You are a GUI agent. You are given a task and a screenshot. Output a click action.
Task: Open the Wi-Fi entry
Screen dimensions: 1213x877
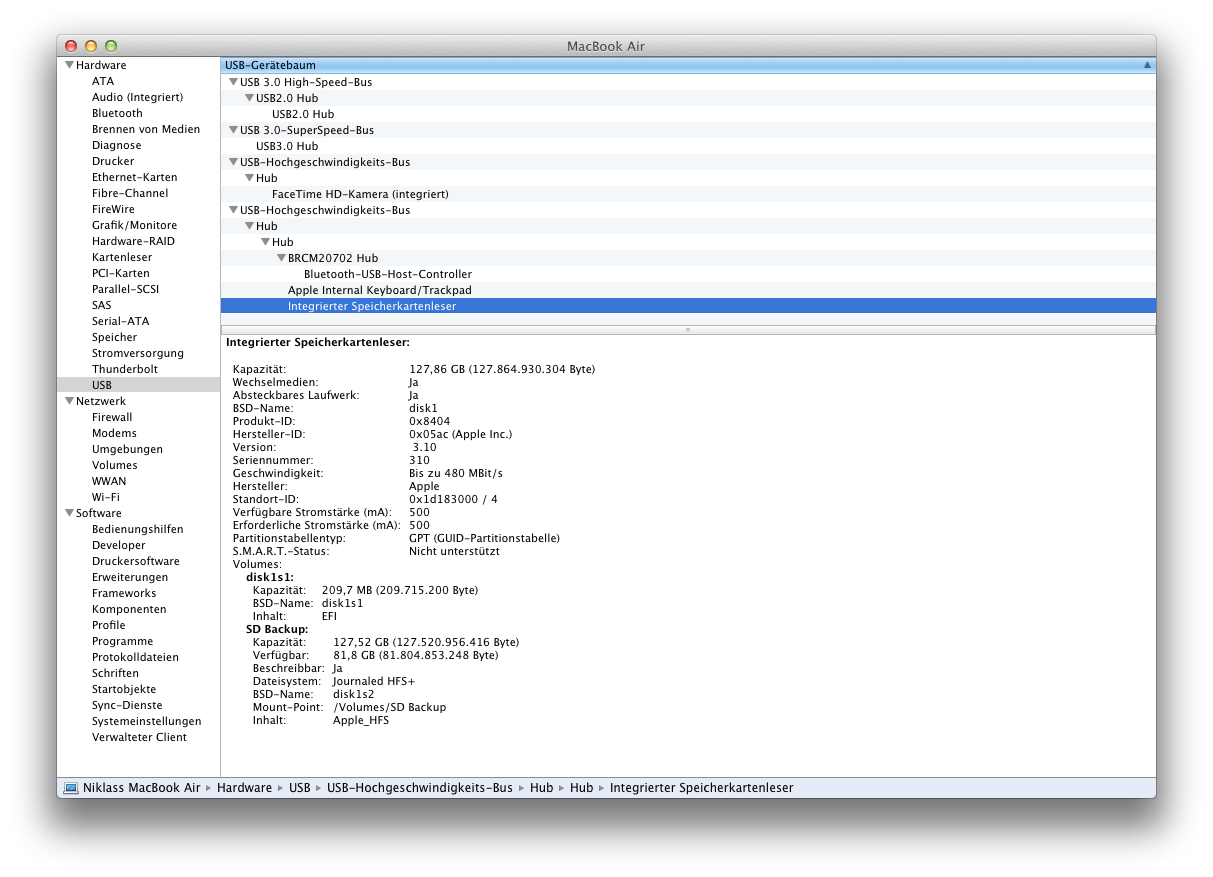[x=106, y=497]
